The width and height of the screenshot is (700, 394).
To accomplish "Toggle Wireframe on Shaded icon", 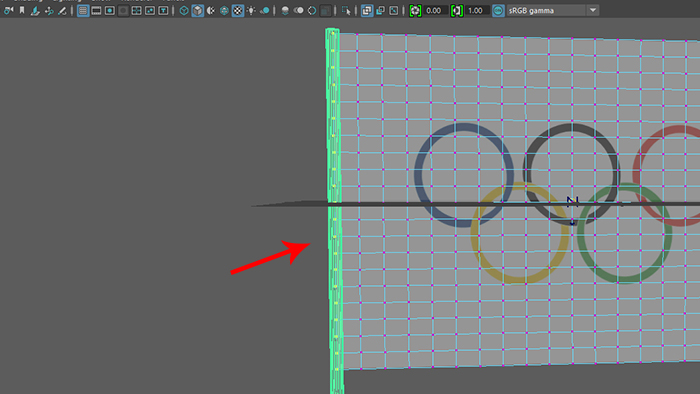I will point(224,10).
